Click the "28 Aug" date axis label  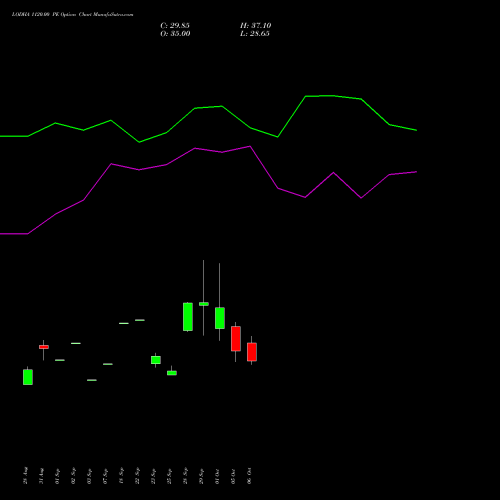pyautogui.click(x=26, y=476)
